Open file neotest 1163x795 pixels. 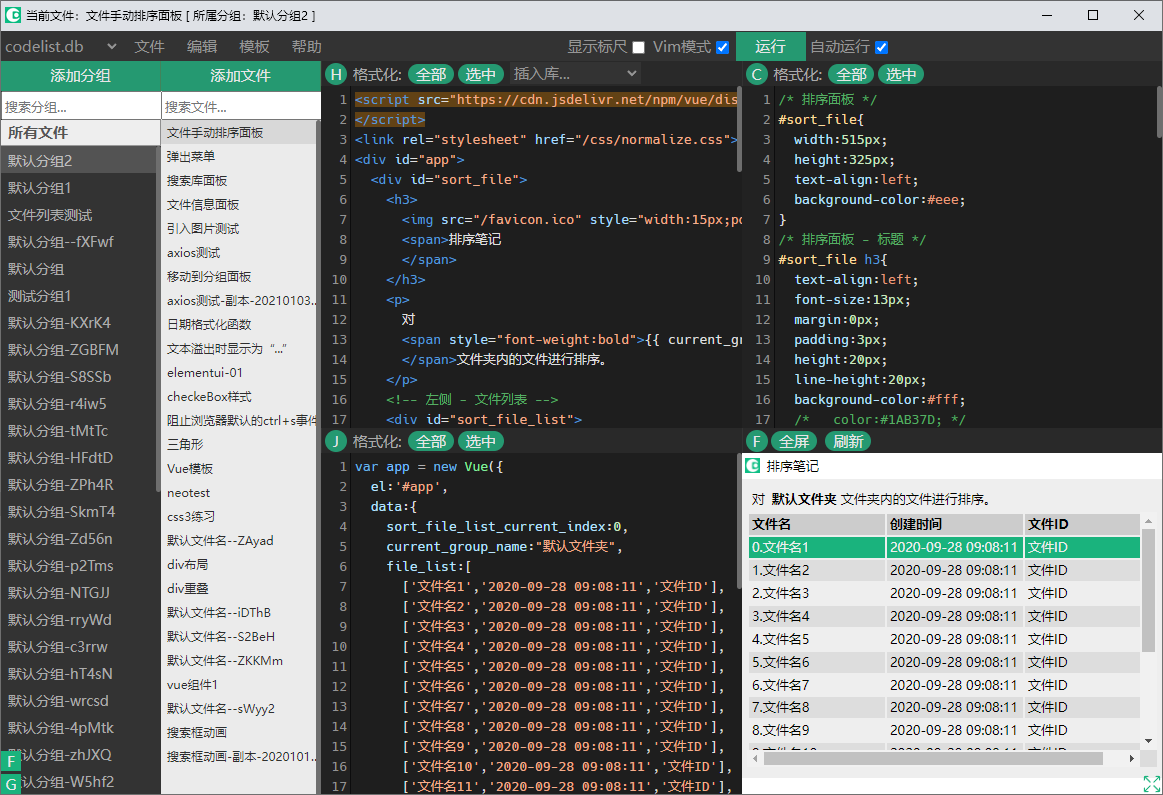(239, 492)
